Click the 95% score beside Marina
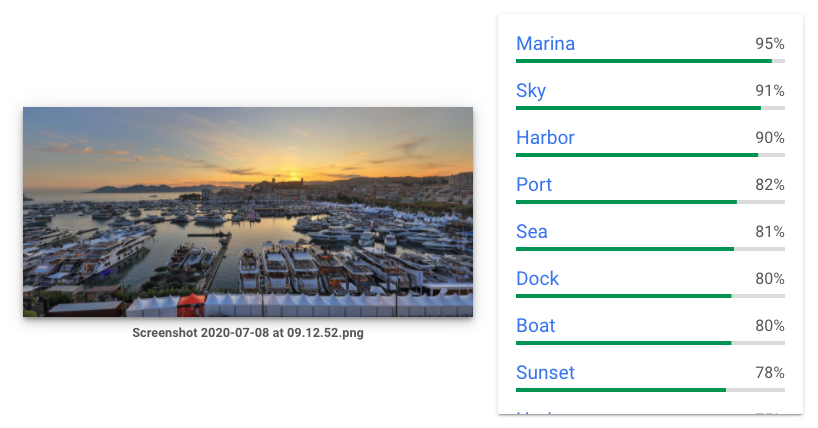This screenshot has width=818, height=428. point(770,45)
